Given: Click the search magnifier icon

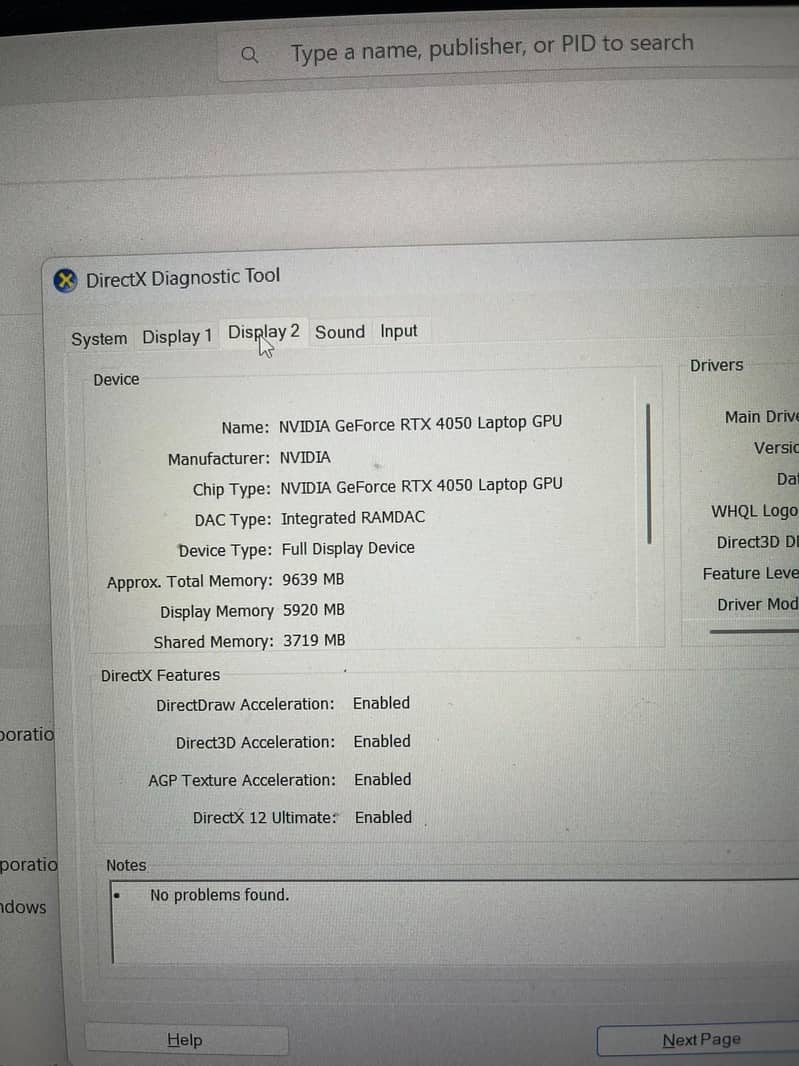Looking at the screenshot, I should coord(250,54).
